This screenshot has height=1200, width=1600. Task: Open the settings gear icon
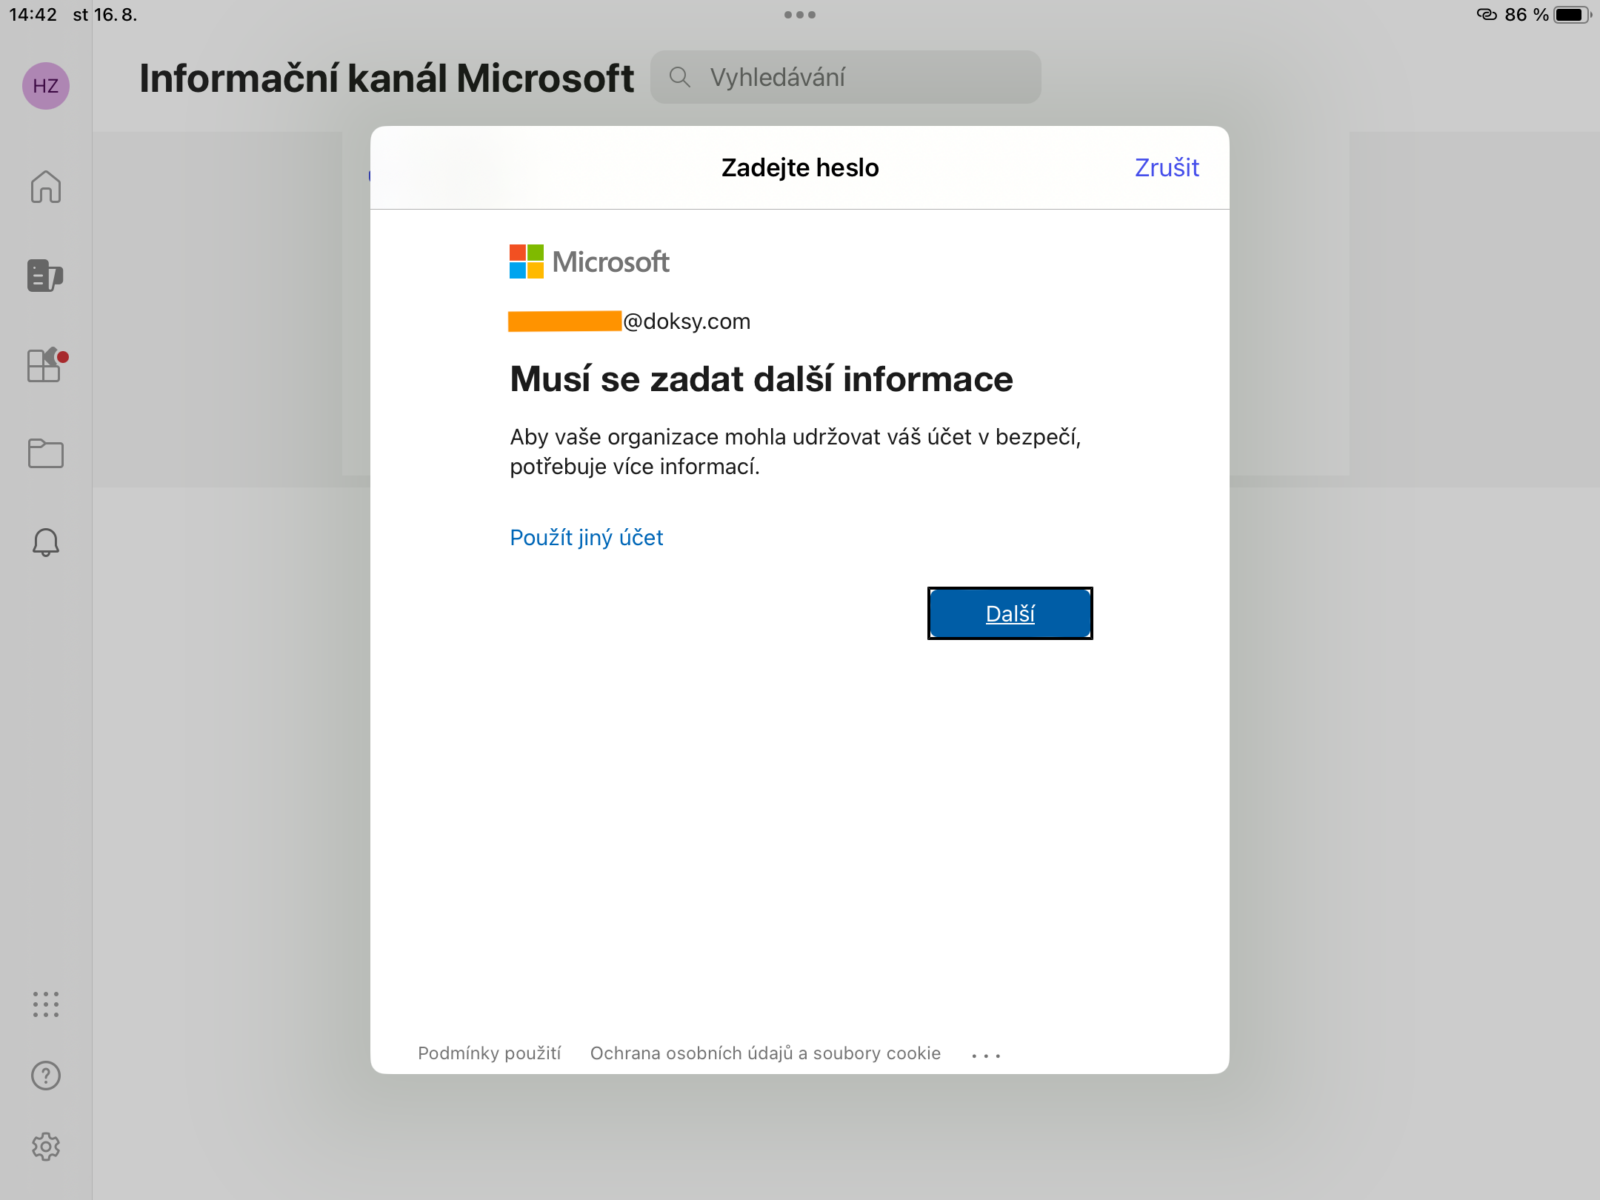coord(46,1147)
